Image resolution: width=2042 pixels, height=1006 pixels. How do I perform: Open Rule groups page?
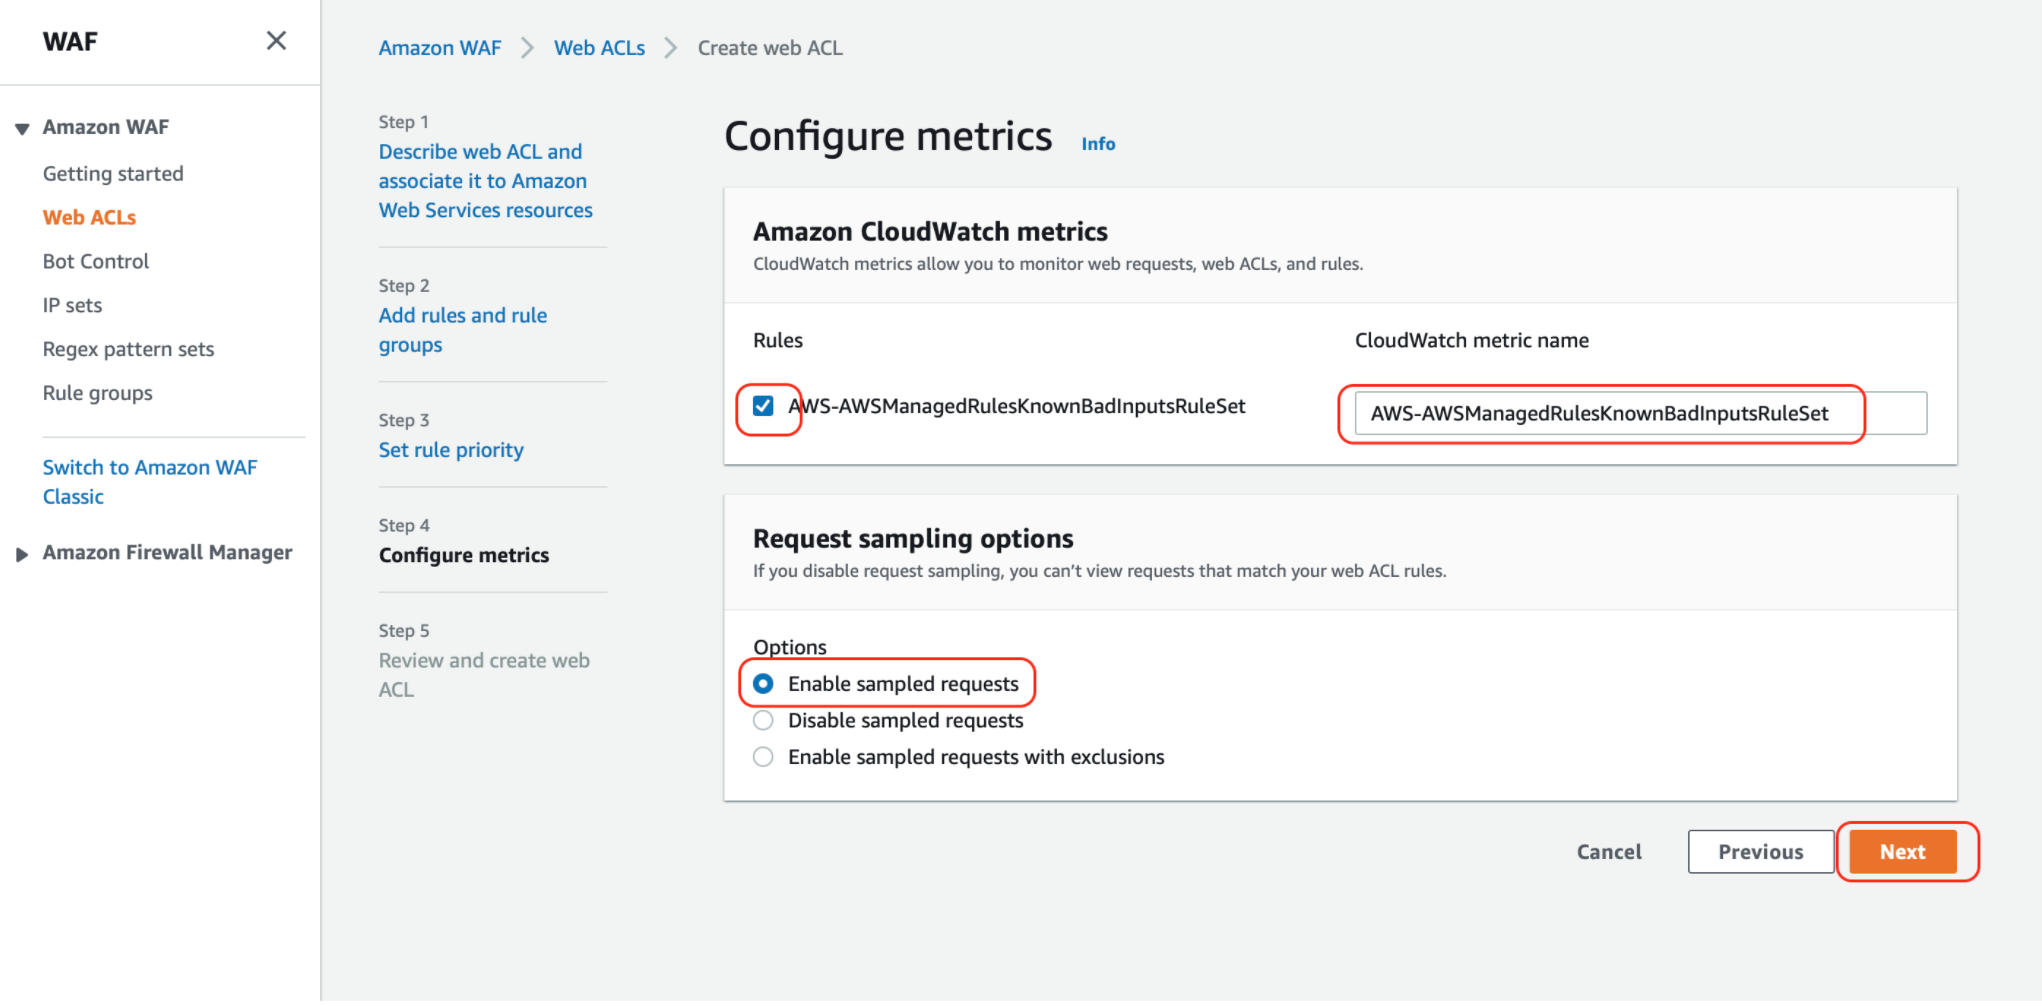tap(98, 393)
